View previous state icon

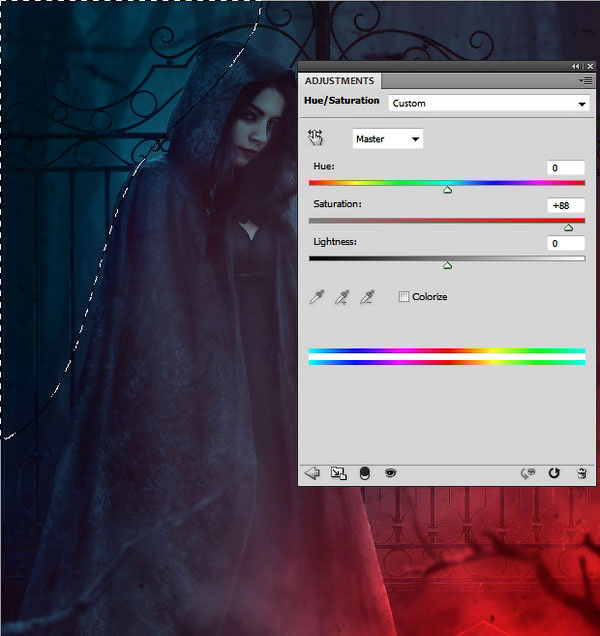528,473
